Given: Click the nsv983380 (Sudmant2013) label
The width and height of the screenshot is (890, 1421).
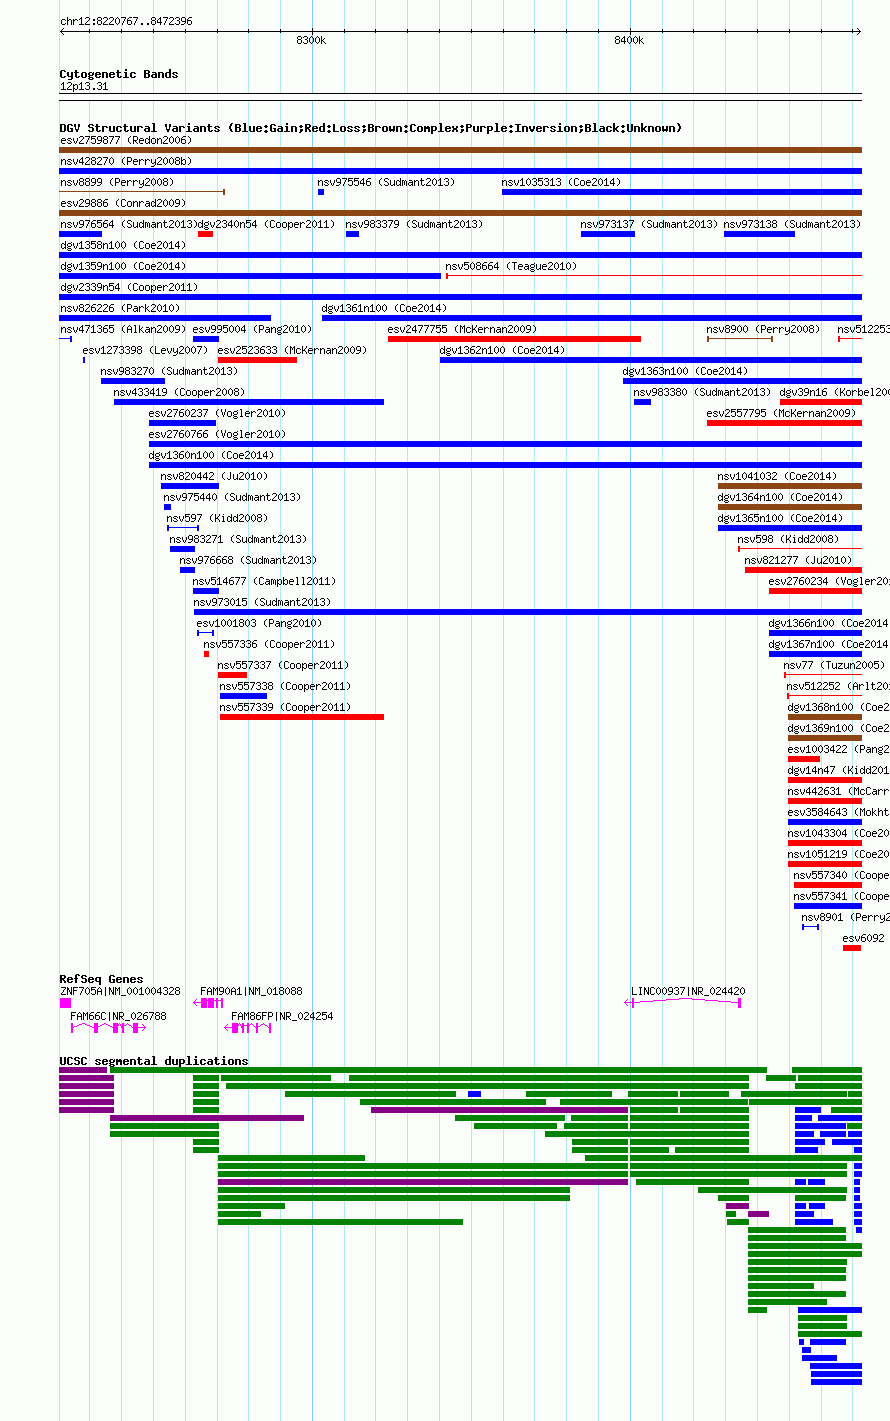Looking at the screenshot, I should [x=702, y=392].
